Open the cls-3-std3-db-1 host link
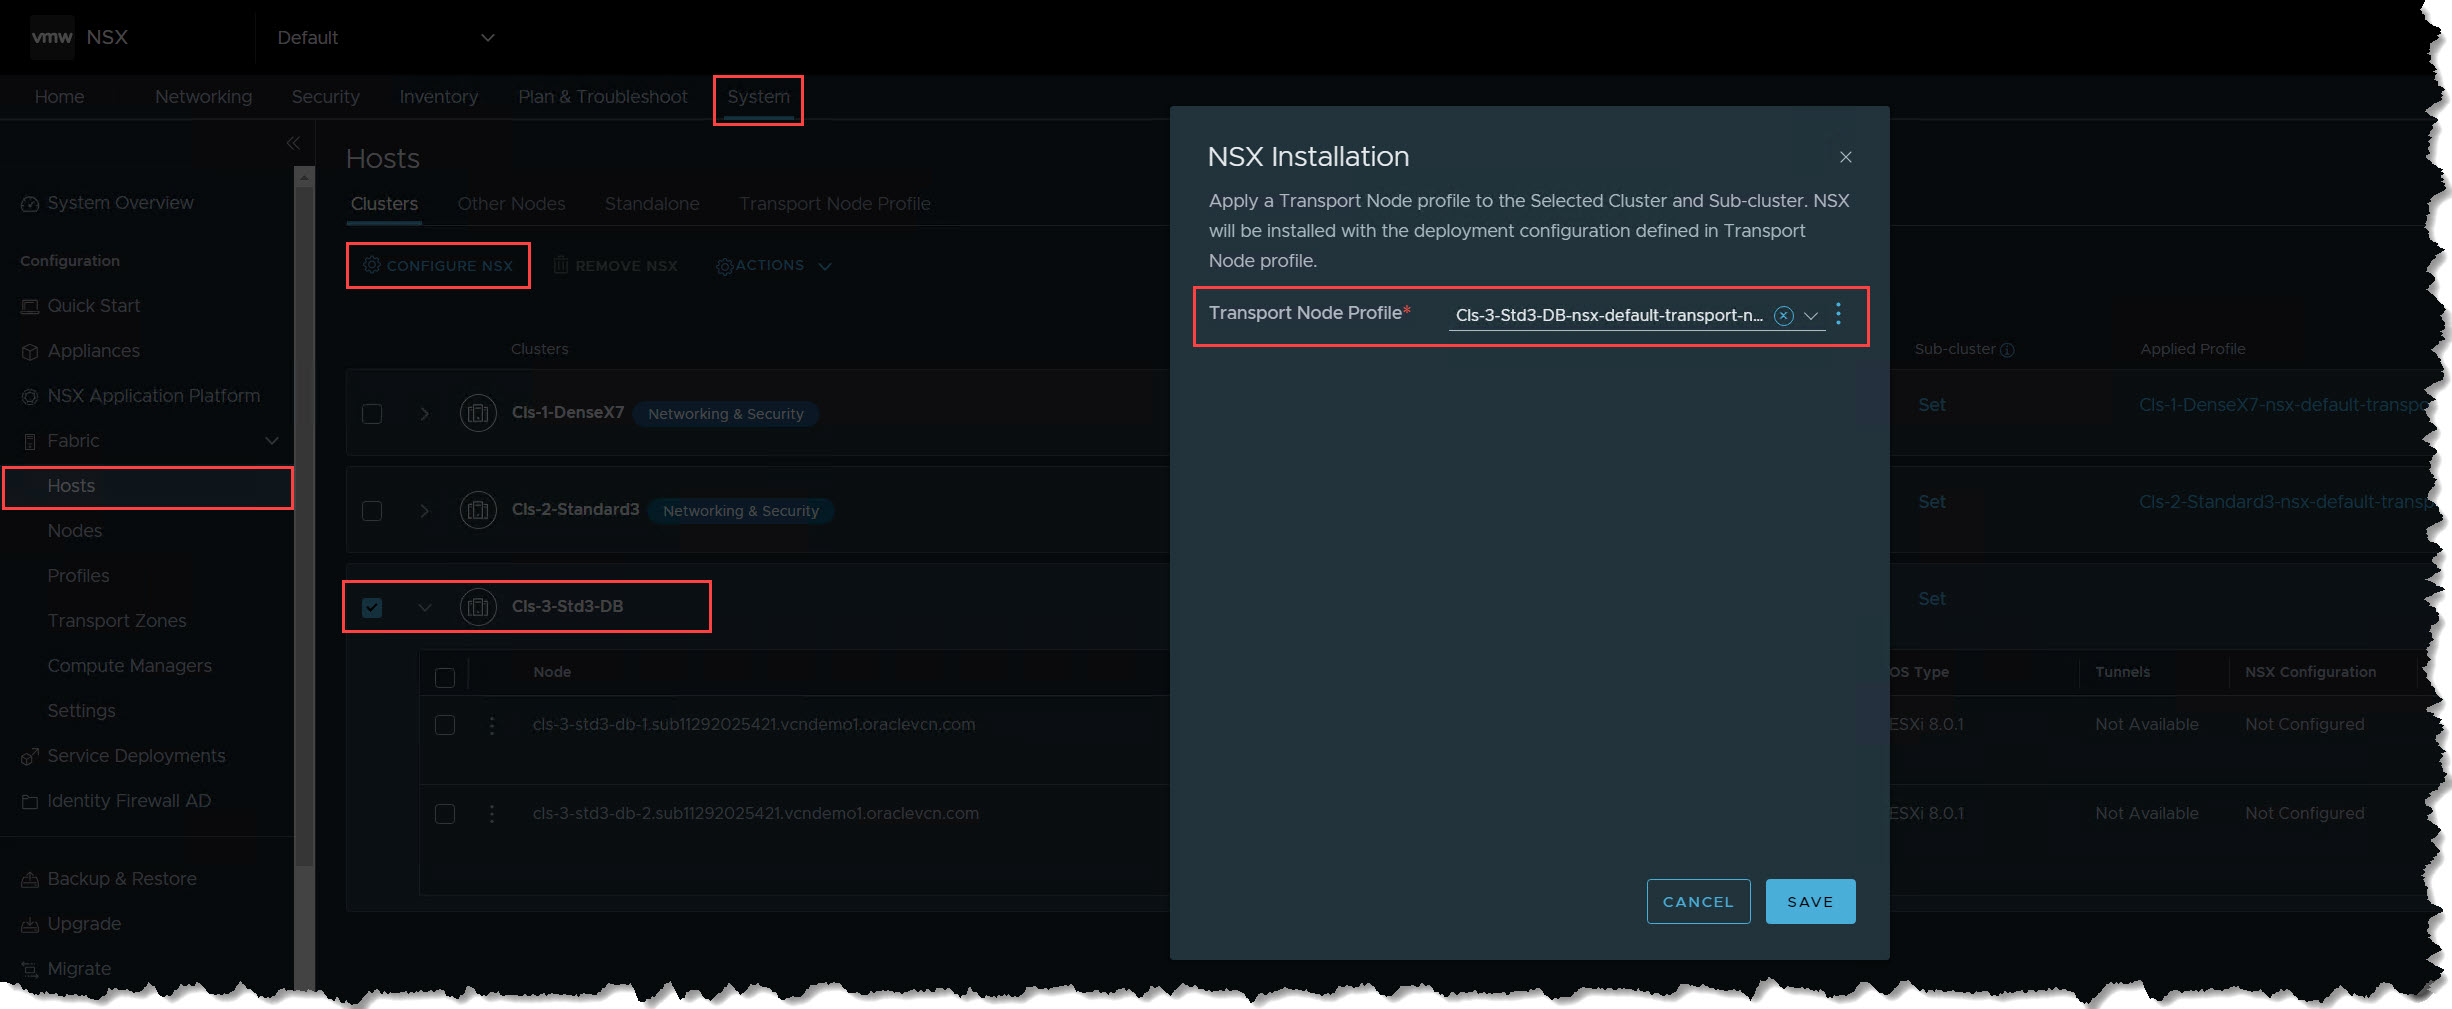Screen dimensions: 2452x1009 click(x=753, y=725)
